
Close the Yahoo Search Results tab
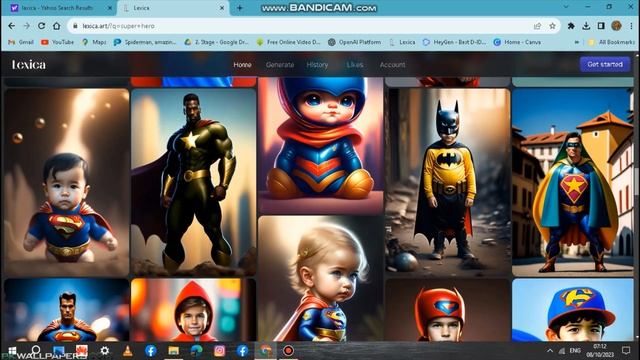coord(110,8)
